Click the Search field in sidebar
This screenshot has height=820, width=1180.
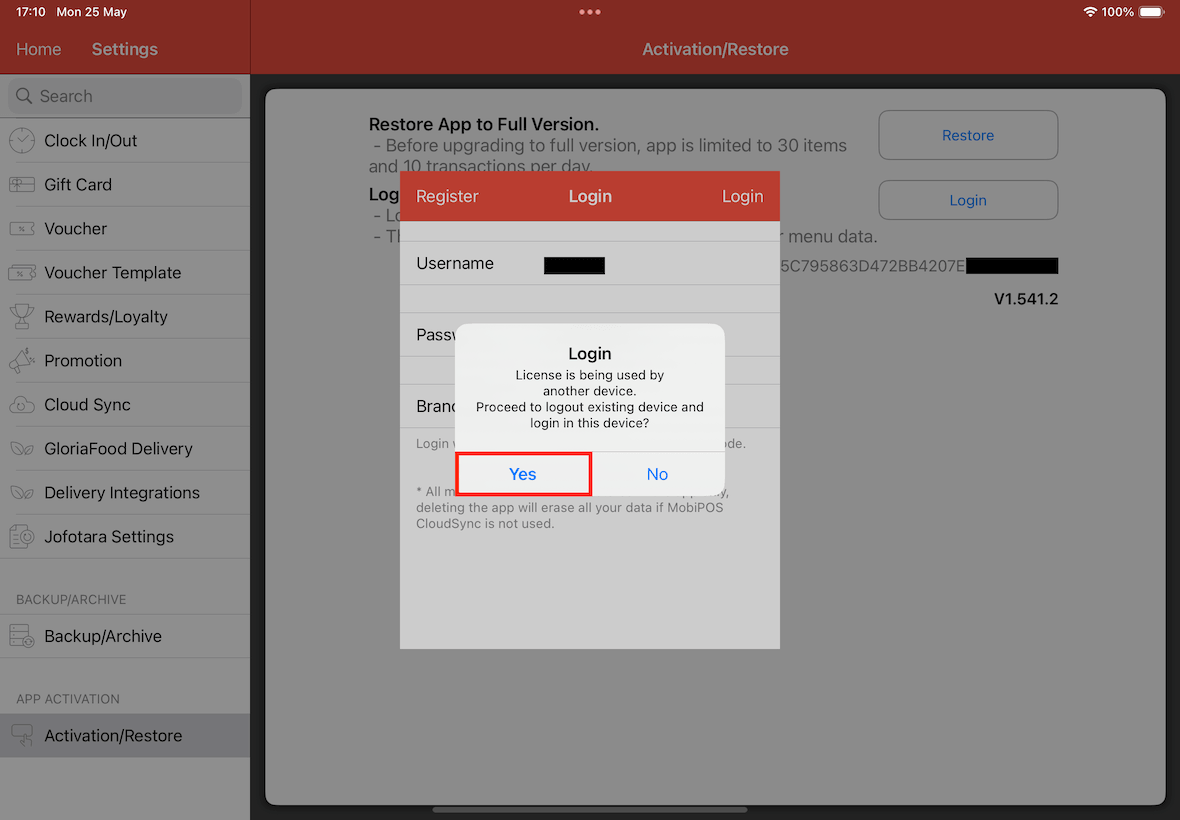tap(125, 96)
